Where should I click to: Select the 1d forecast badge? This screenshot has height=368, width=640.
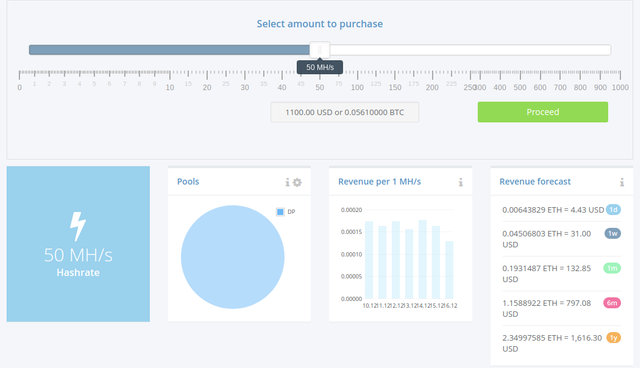click(613, 210)
